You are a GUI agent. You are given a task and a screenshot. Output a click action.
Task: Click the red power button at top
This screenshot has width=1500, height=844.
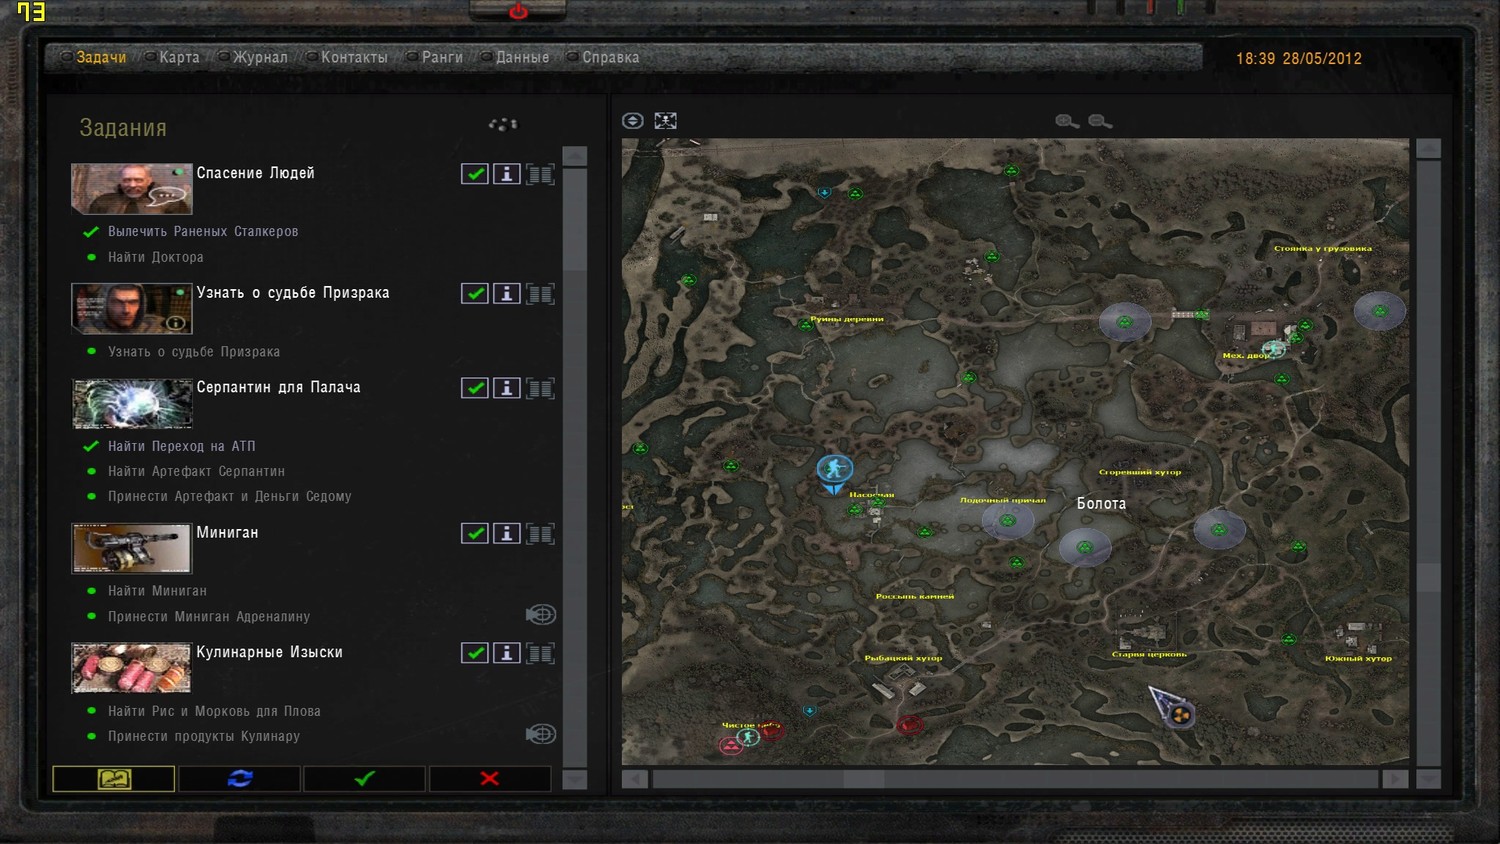[x=518, y=11]
